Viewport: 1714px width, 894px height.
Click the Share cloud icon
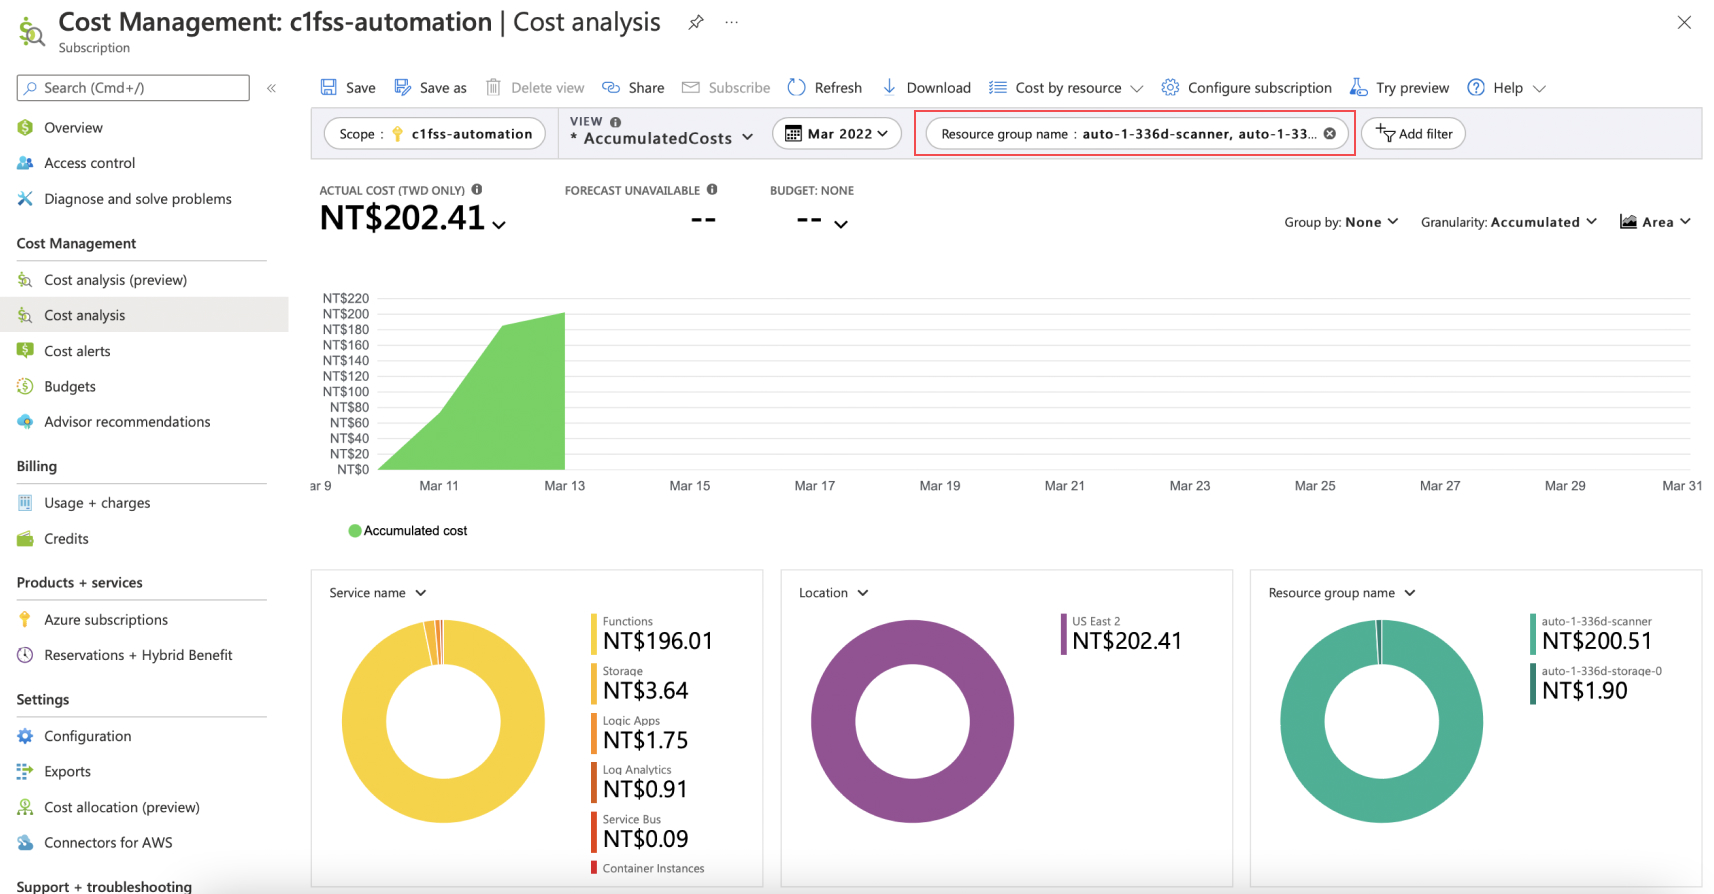(x=611, y=88)
